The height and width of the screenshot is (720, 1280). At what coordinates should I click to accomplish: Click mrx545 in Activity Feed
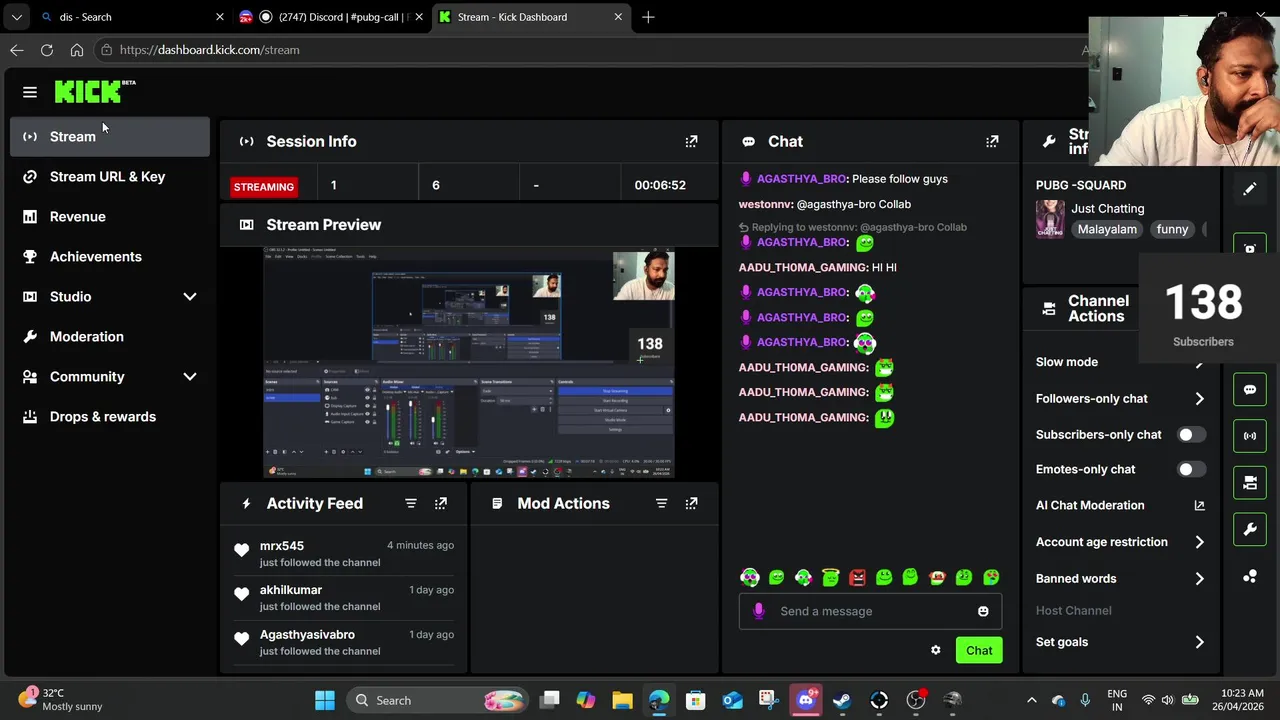[x=282, y=546]
